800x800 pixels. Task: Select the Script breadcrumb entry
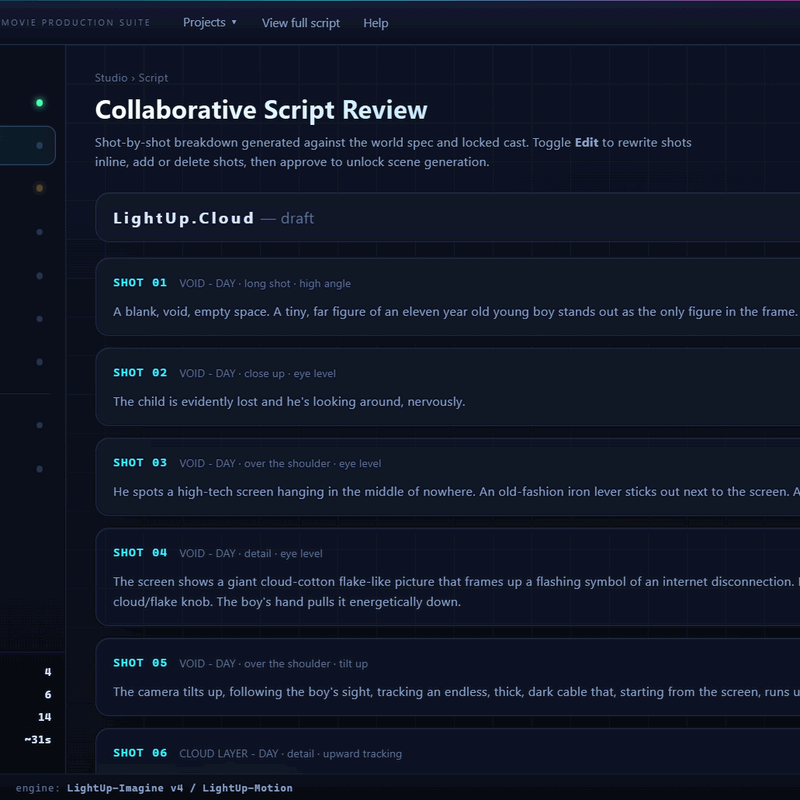pyautogui.click(x=153, y=78)
